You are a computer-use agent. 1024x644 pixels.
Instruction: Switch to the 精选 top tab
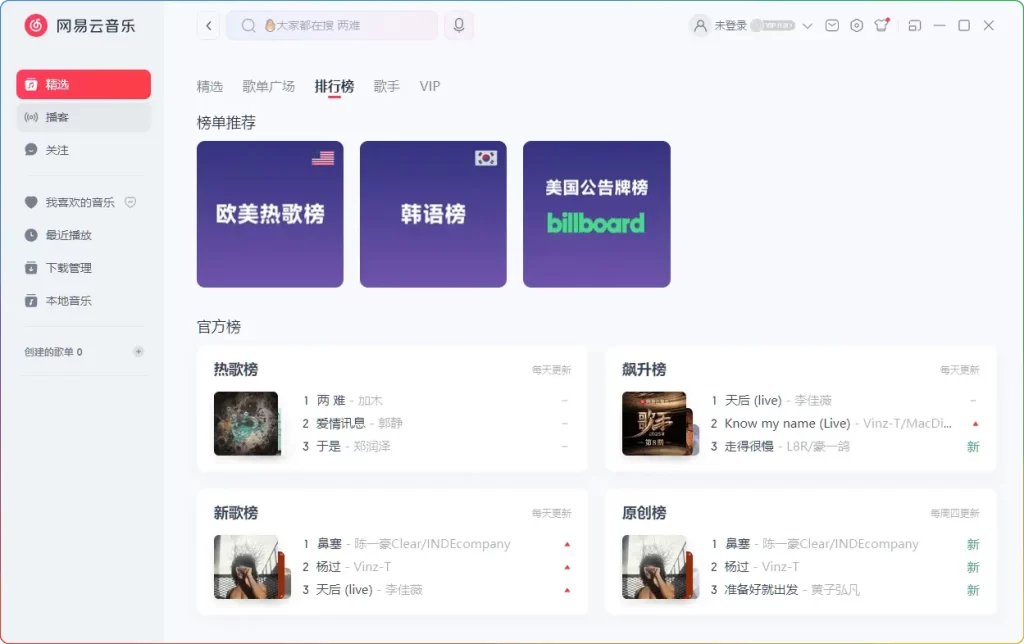[210, 86]
